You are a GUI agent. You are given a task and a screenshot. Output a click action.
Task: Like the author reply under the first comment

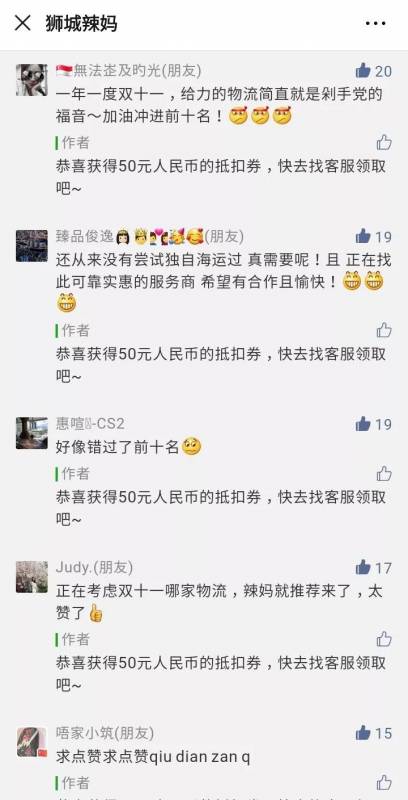(384, 142)
